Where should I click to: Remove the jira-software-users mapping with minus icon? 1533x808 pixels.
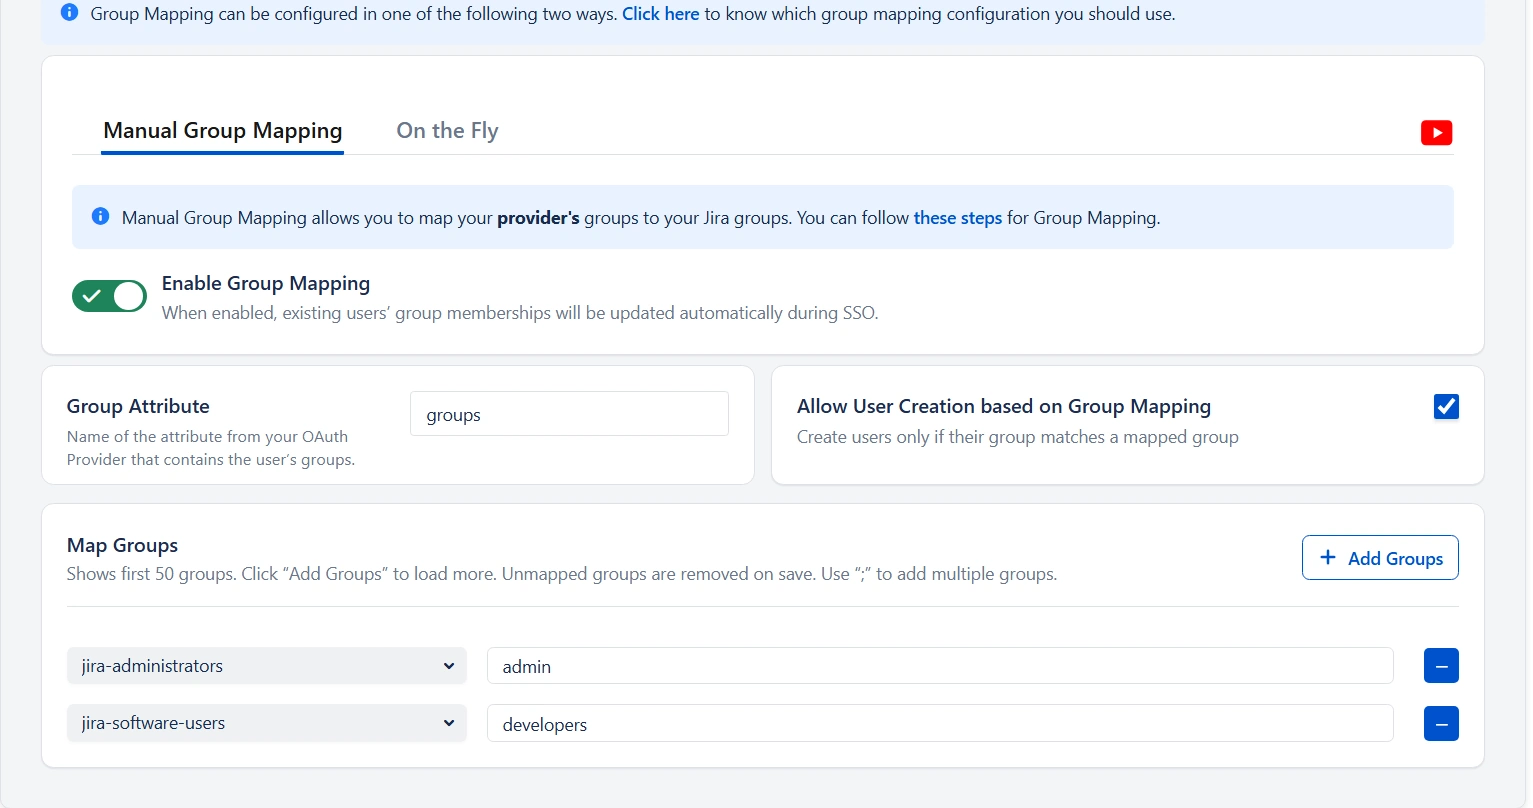[x=1441, y=723]
